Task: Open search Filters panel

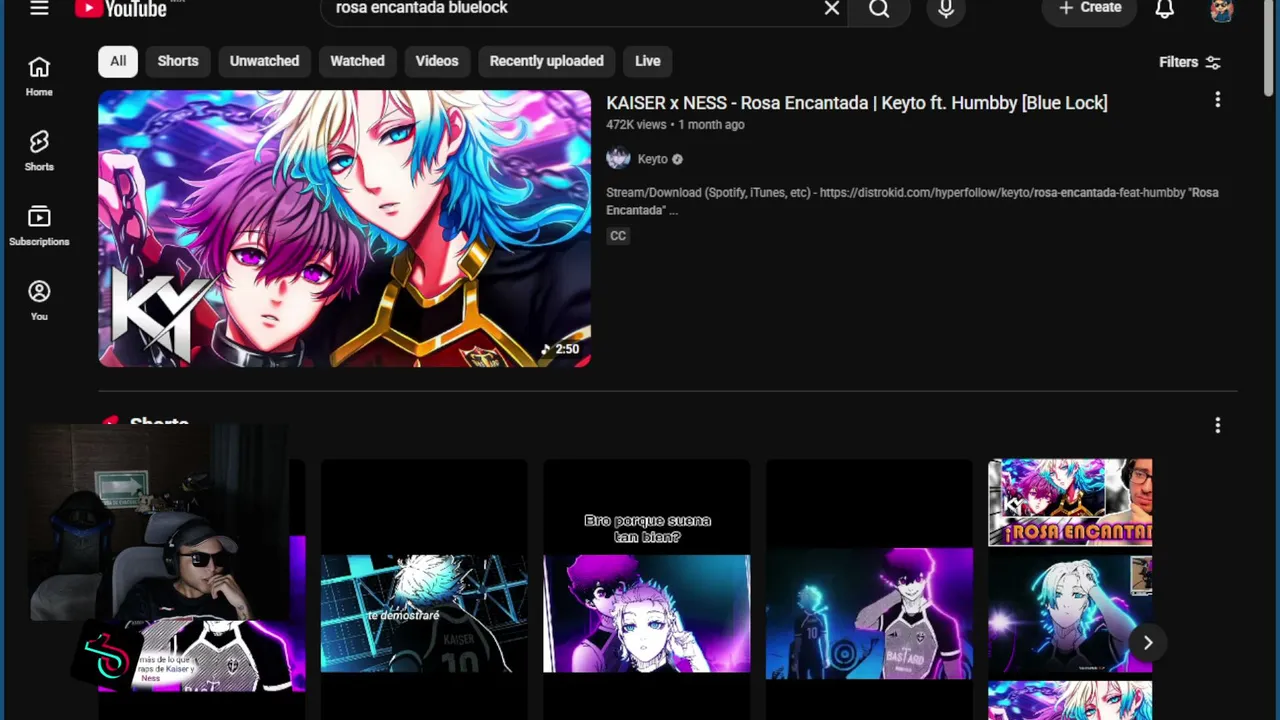Action: pos(1190,62)
